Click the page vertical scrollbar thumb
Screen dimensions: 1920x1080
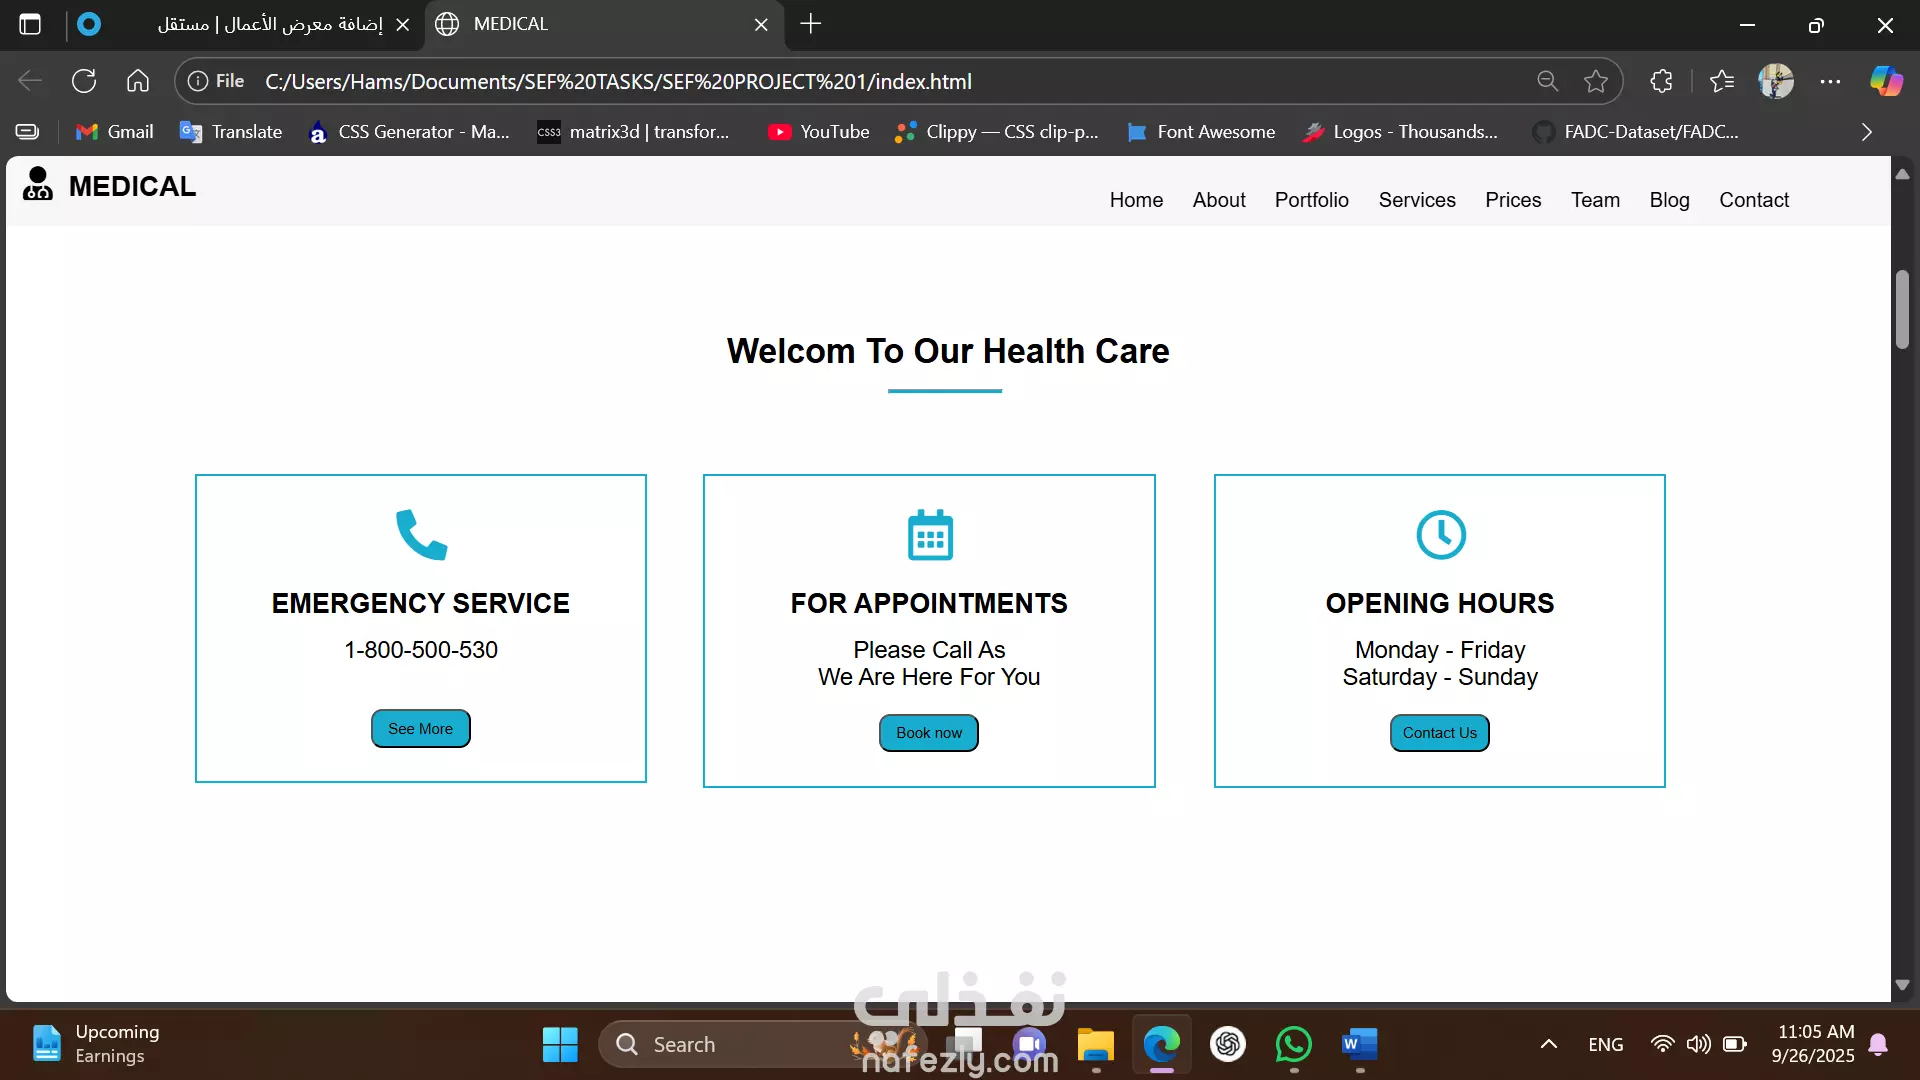click(1902, 310)
